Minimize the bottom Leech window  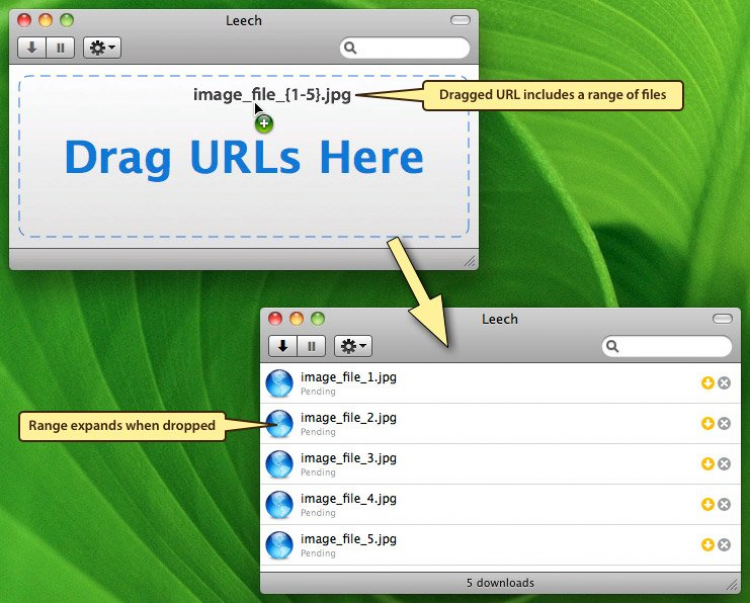pos(297,318)
